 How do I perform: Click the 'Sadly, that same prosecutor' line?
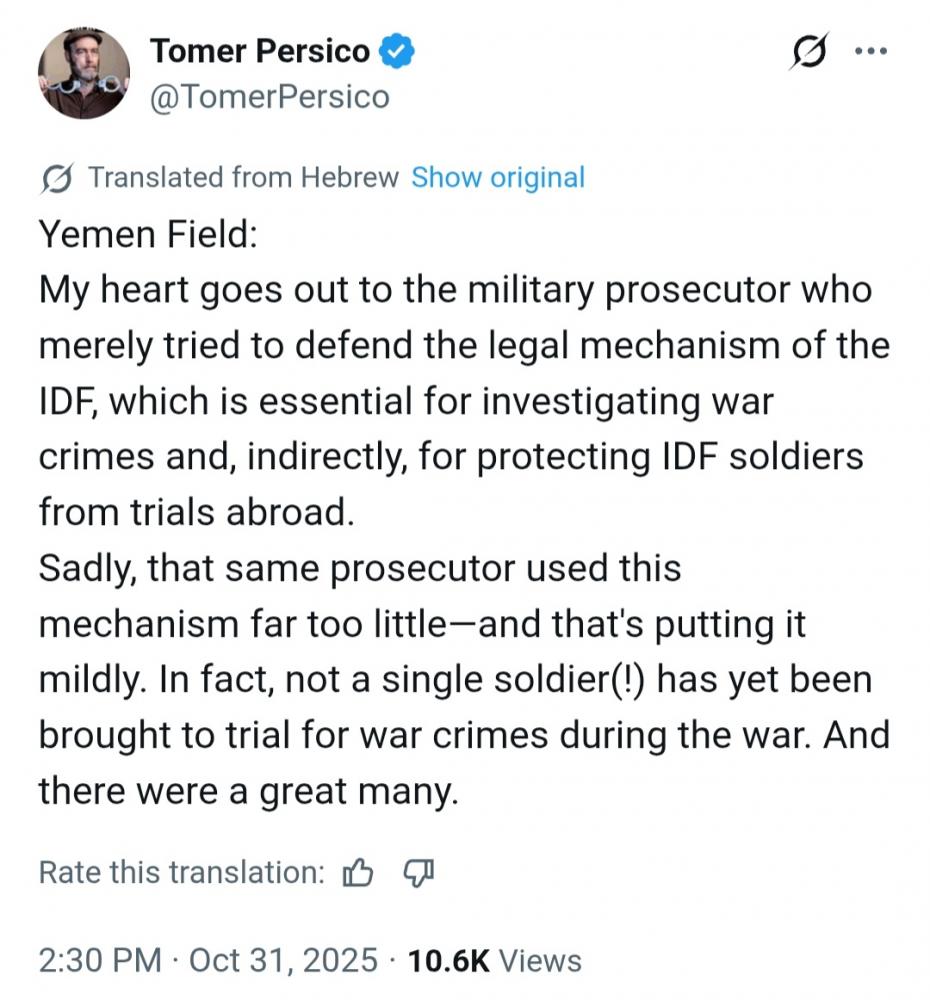coord(359,568)
